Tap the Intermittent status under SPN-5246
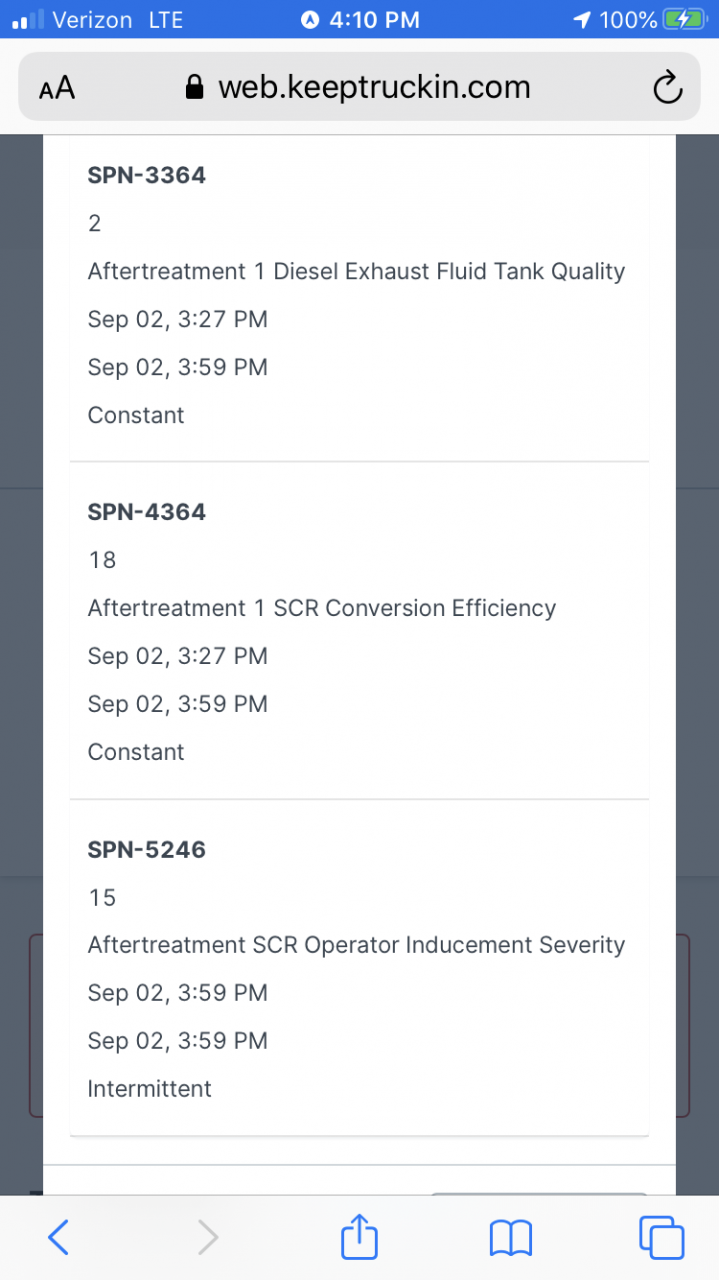This screenshot has width=719, height=1280. click(x=150, y=1089)
